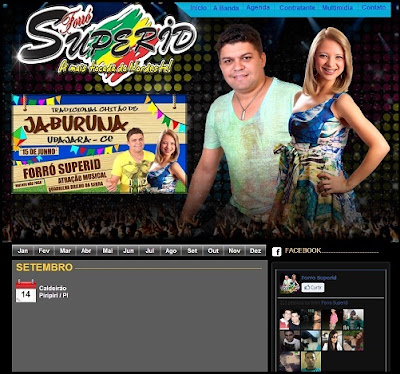Go to A Banda page

[226, 7]
